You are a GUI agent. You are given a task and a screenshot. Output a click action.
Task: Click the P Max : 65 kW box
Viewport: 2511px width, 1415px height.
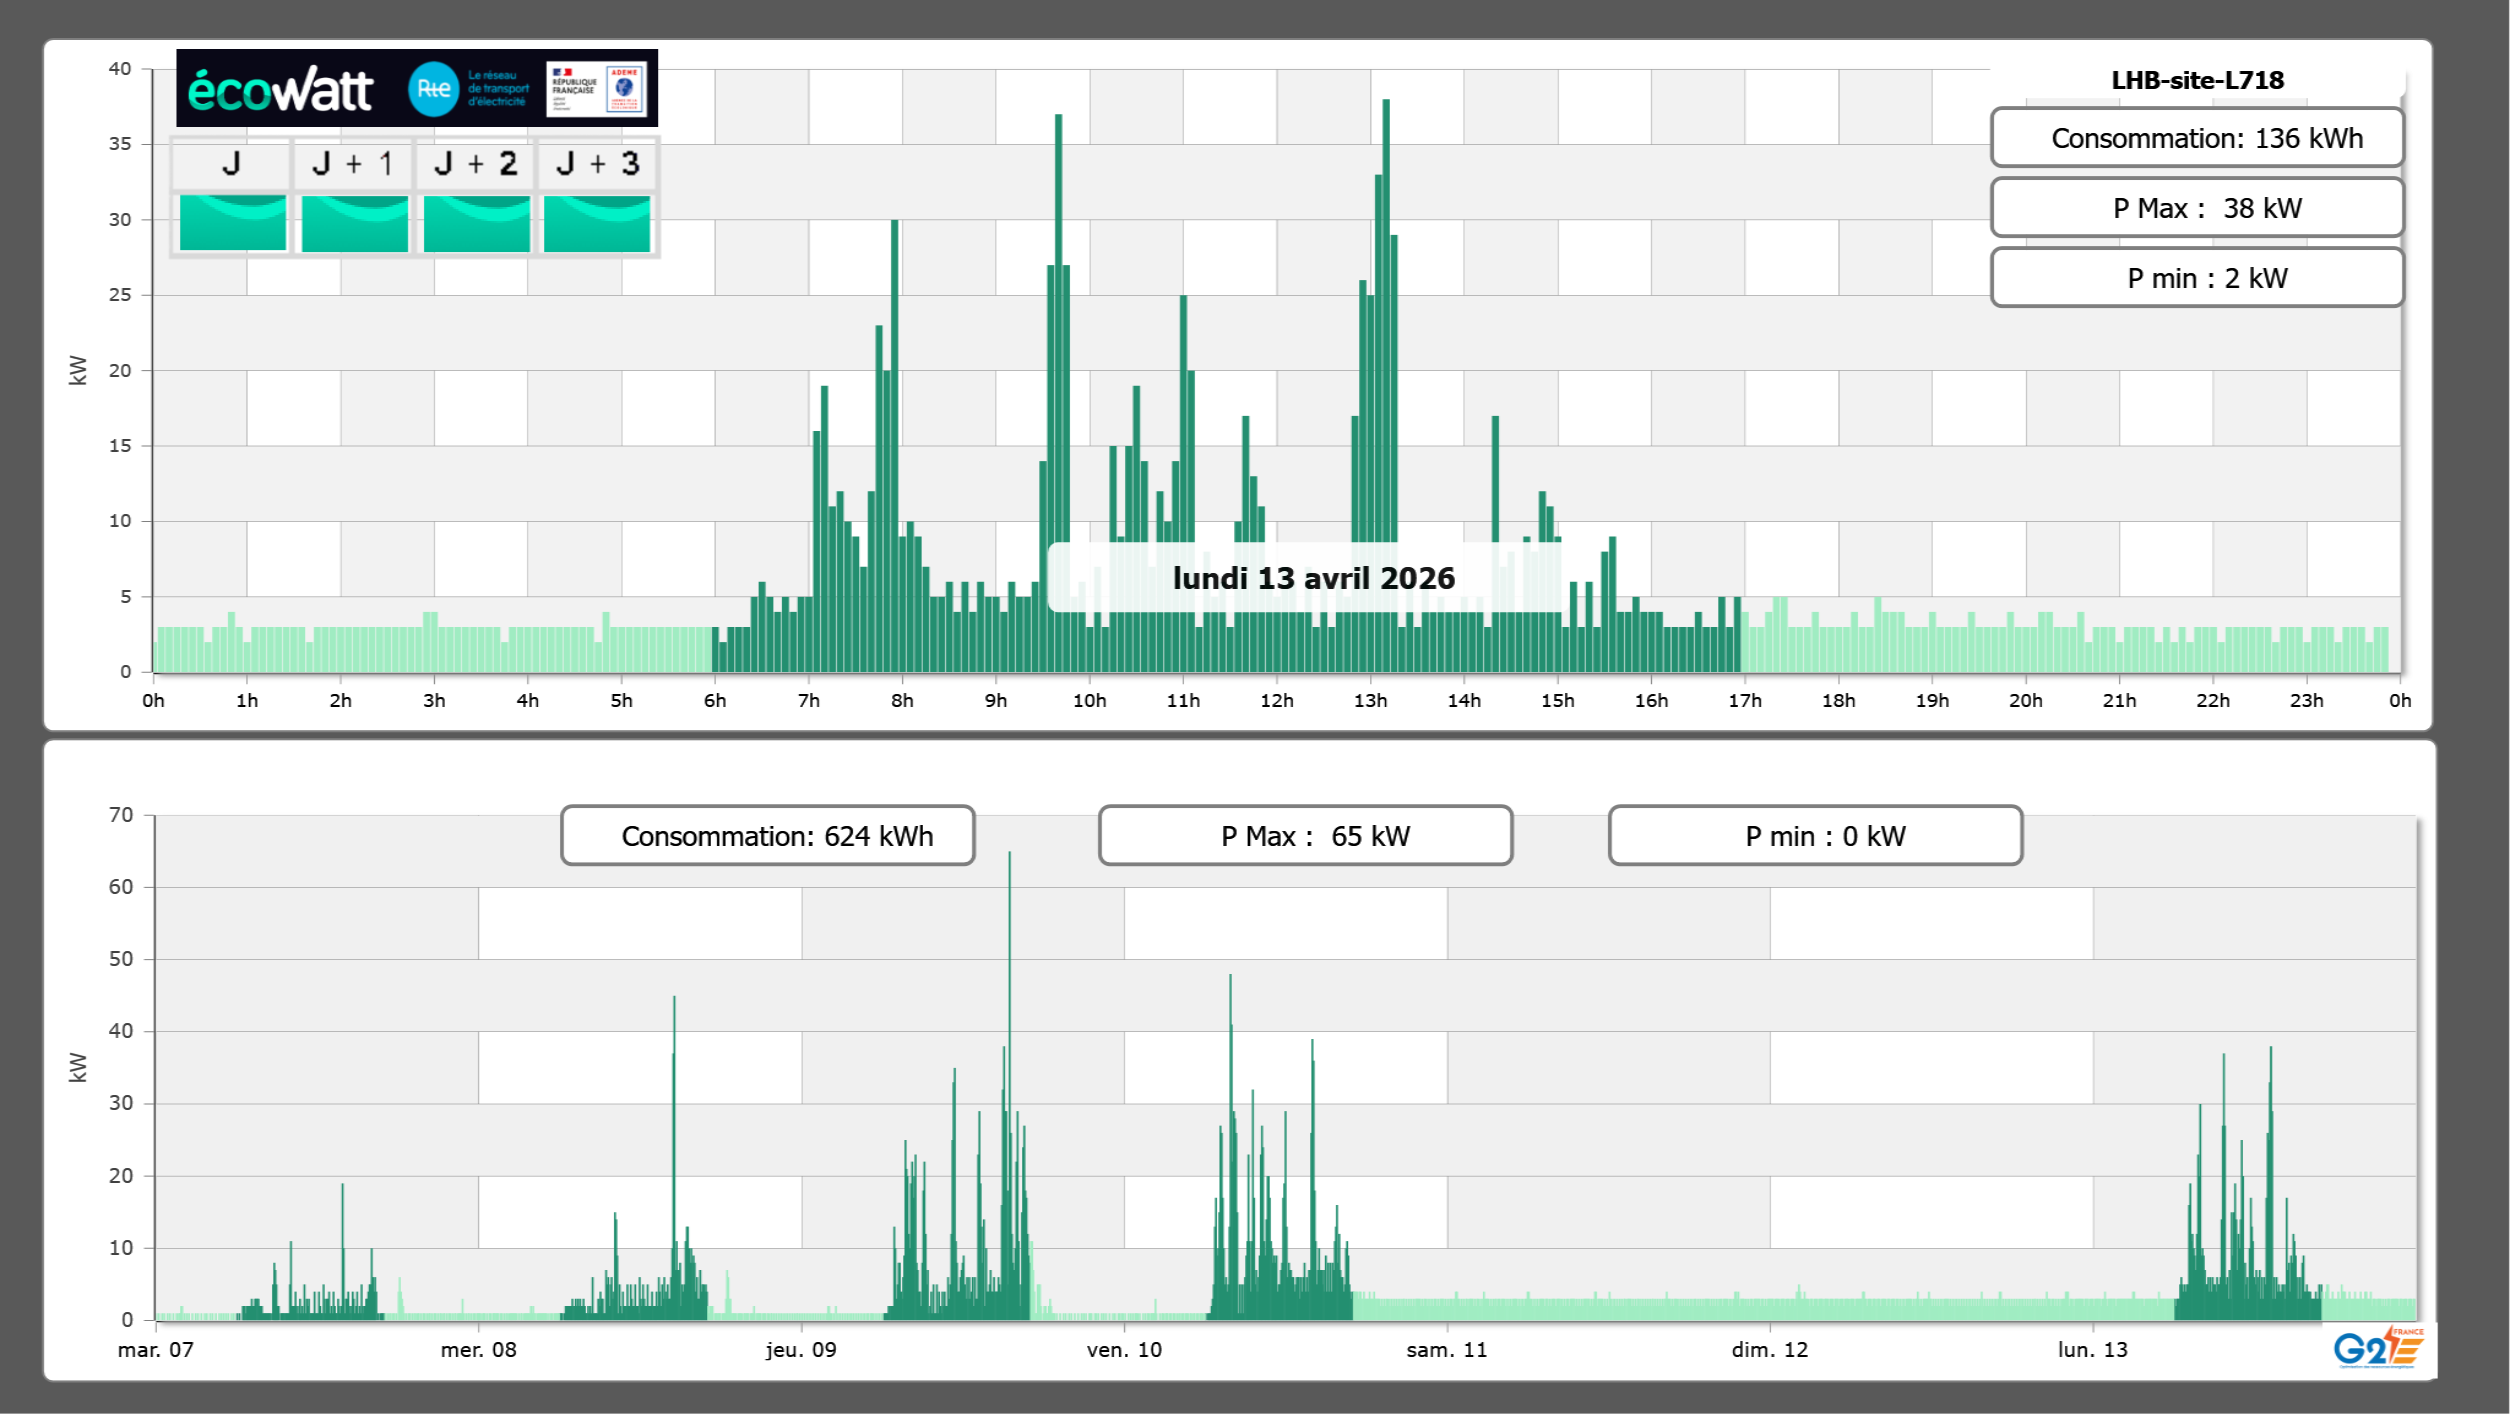coord(1305,836)
